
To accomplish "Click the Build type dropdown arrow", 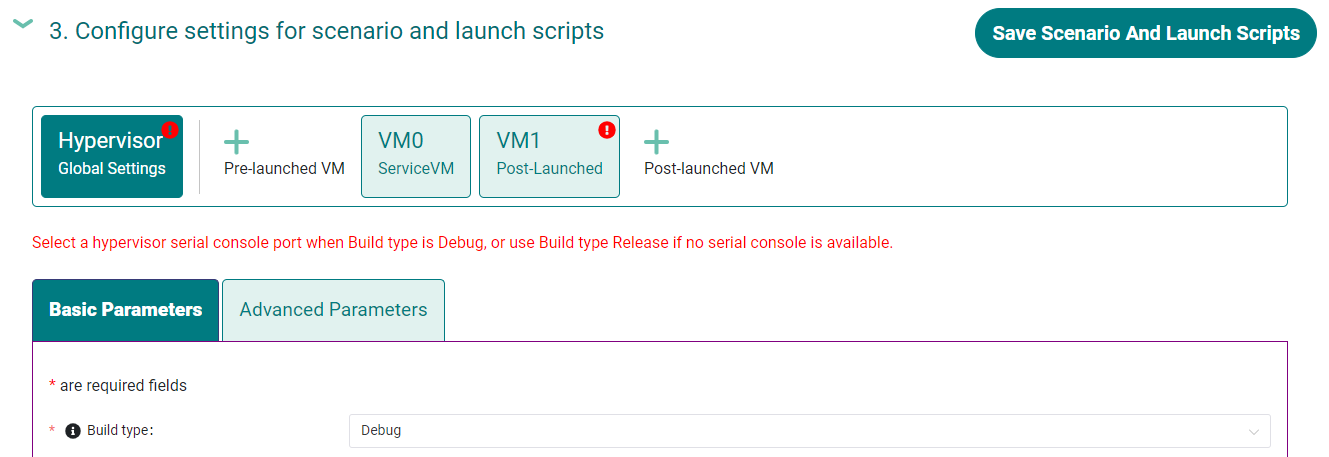I will (x=1254, y=431).
